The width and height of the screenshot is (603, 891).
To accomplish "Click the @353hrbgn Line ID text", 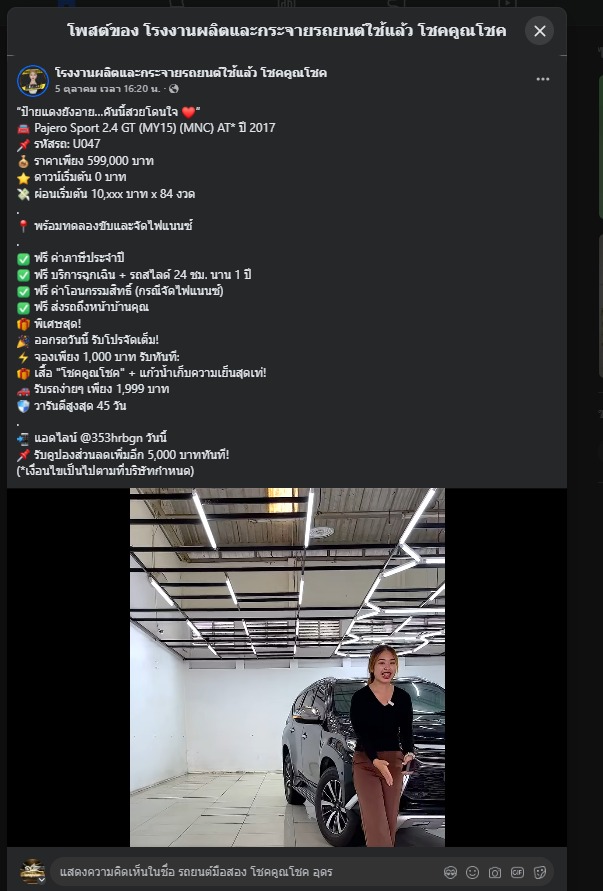I will click(x=111, y=438).
